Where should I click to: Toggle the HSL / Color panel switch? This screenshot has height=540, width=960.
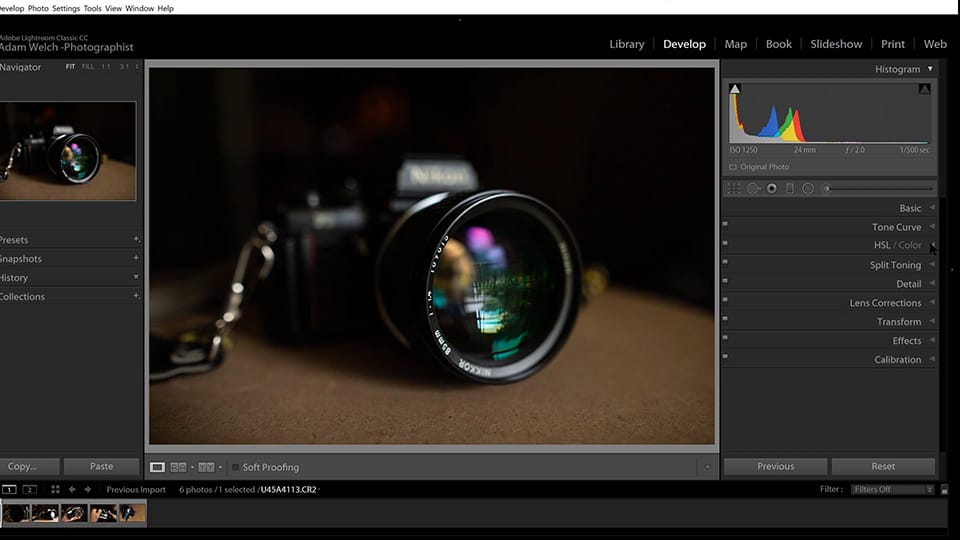(726, 243)
